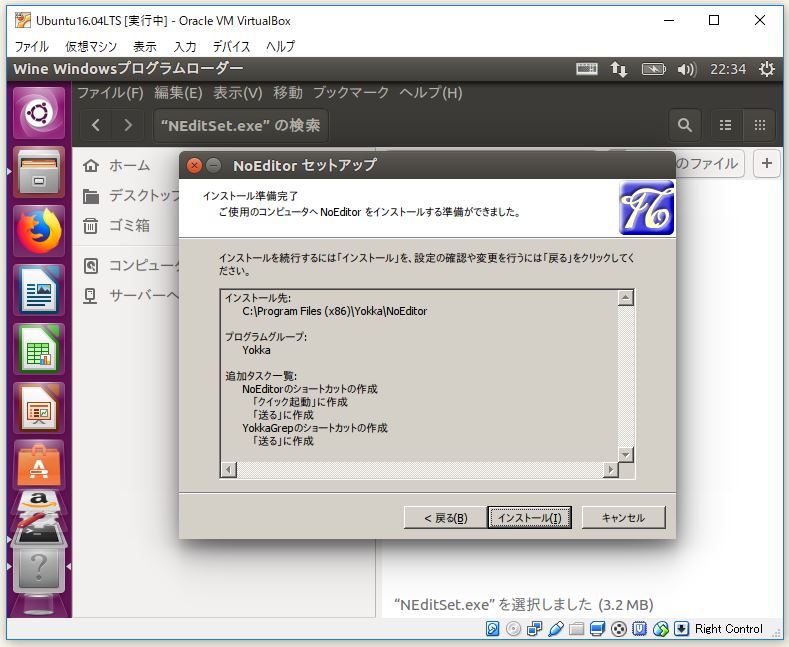The width and height of the screenshot is (789, 647).
Task: Open the system power gear menu
Action: 766,69
